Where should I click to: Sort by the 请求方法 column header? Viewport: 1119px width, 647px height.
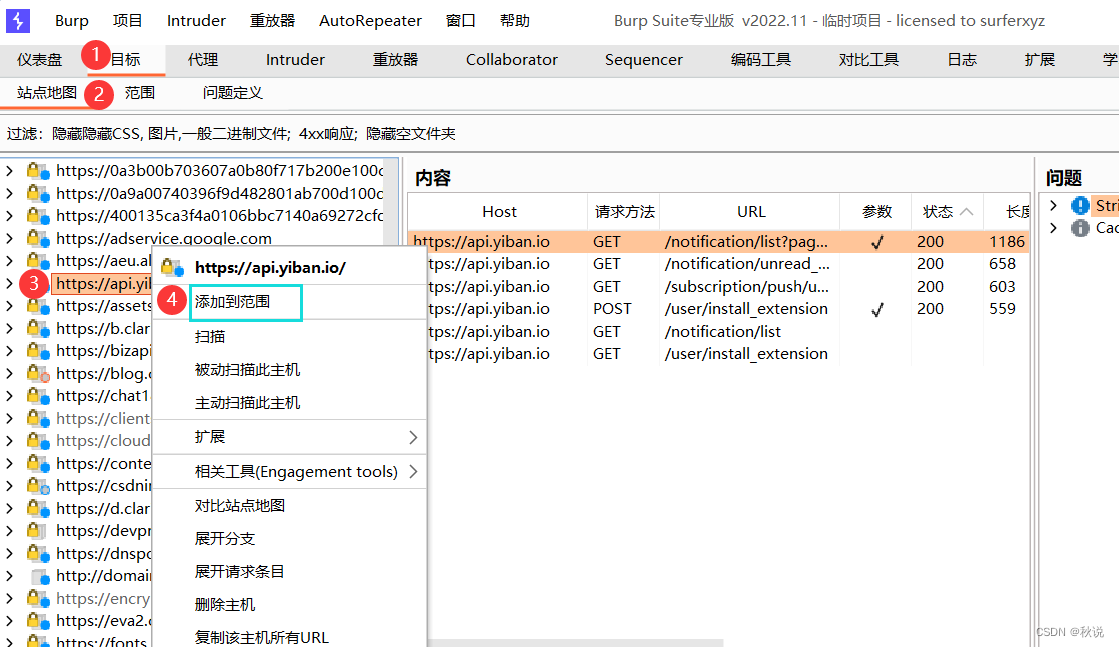[x=624, y=212]
